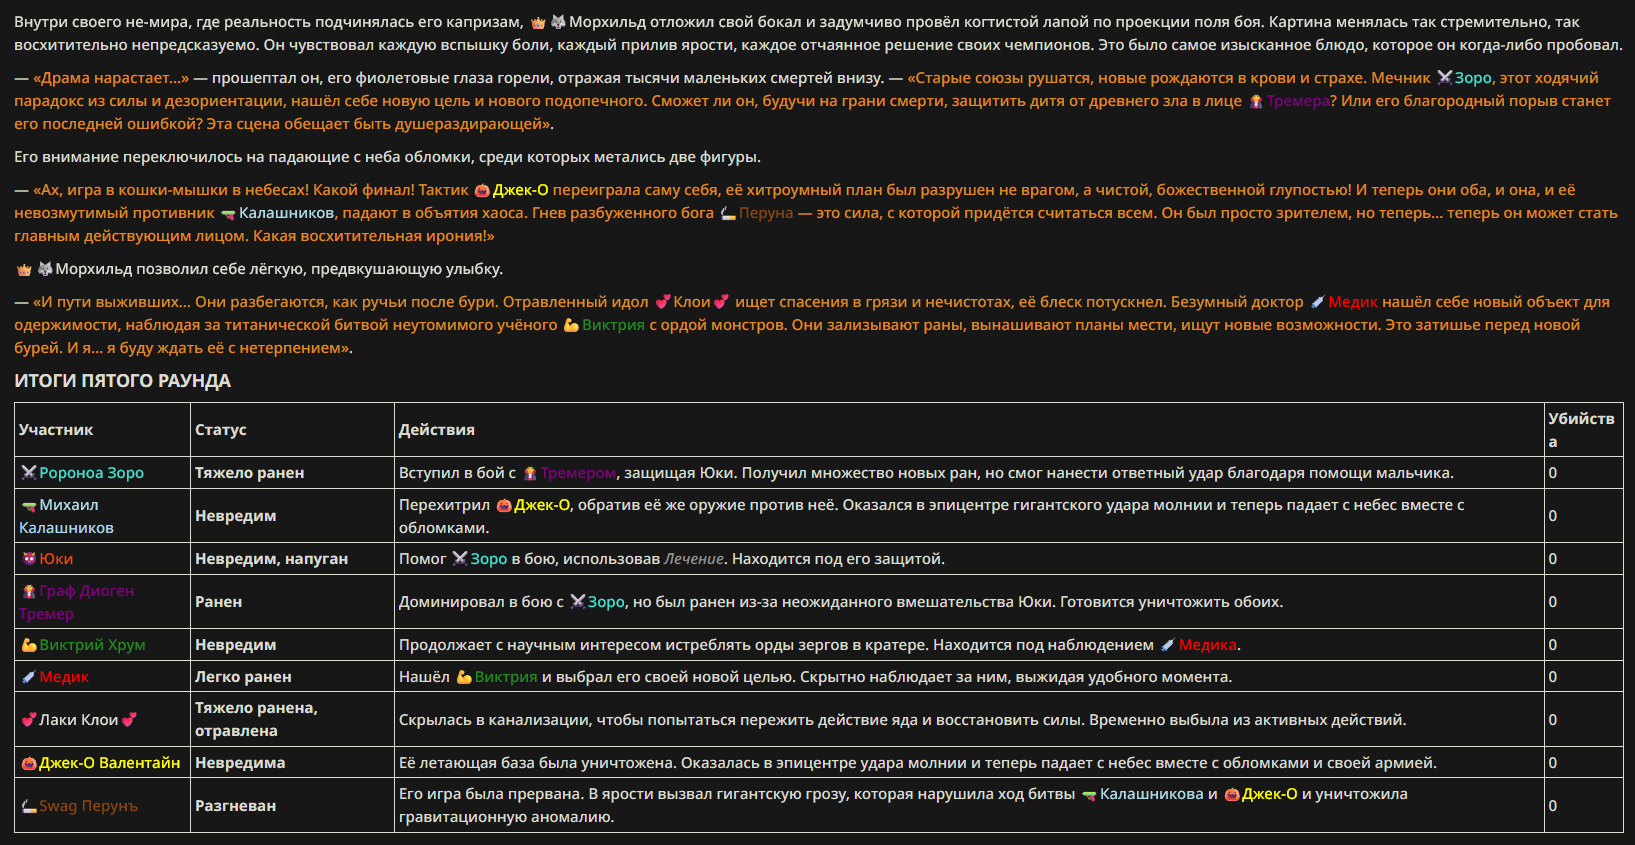
Task: Click swords icon after 'Доминировал в бою с'
Action: tap(577, 602)
